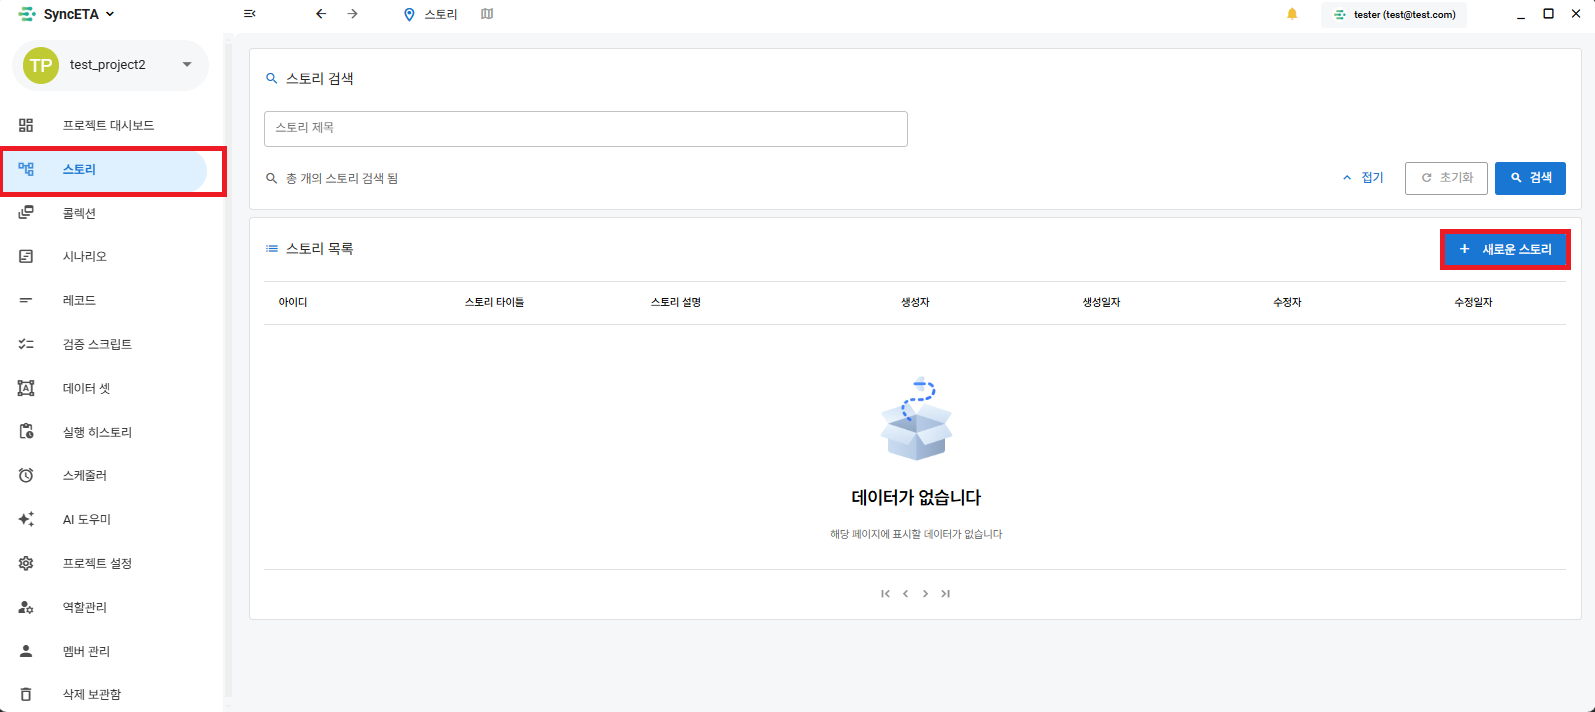This screenshot has width=1595, height=712.
Task: Click the map icon in the top bar
Action: pyautogui.click(x=487, y=14)
